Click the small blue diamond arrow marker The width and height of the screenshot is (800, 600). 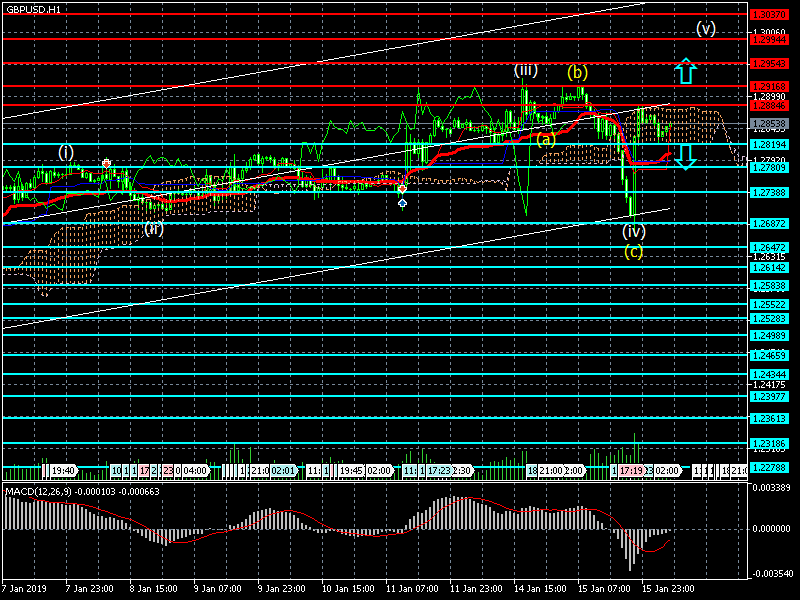coord(402,203)
